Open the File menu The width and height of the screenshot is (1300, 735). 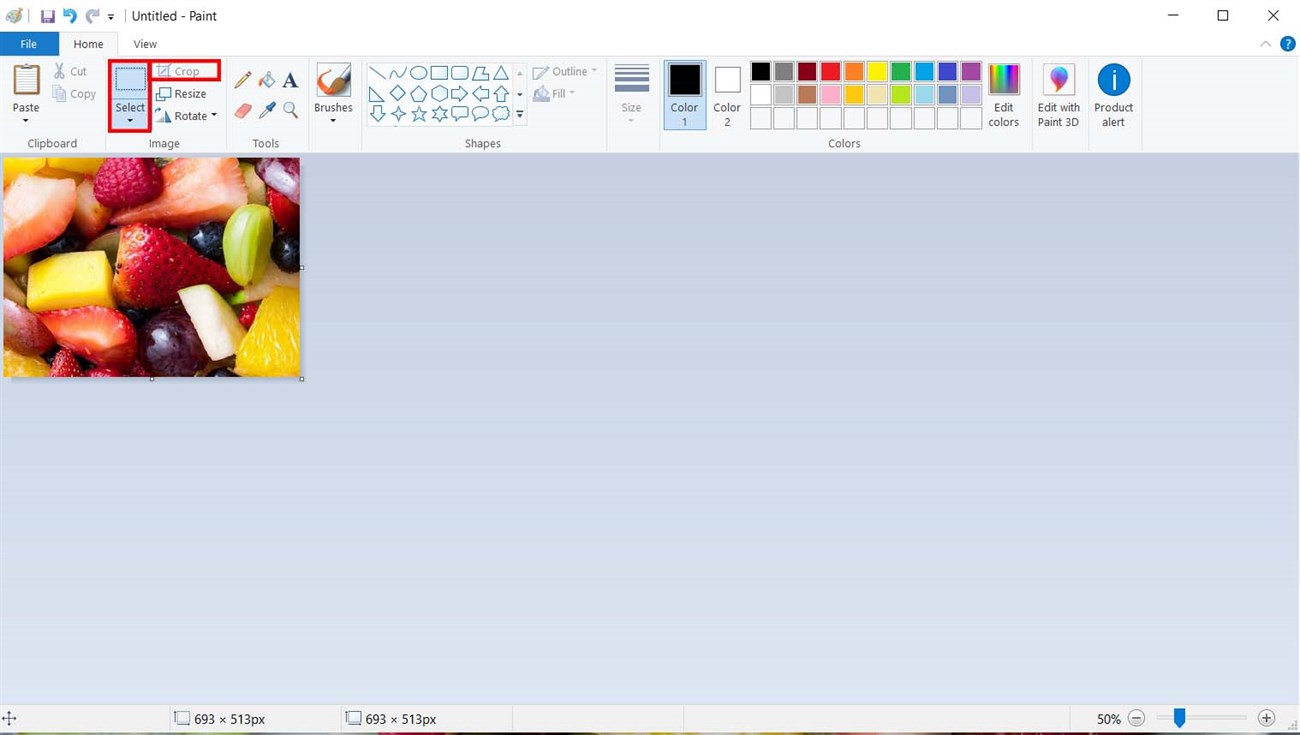pos(29,44)
